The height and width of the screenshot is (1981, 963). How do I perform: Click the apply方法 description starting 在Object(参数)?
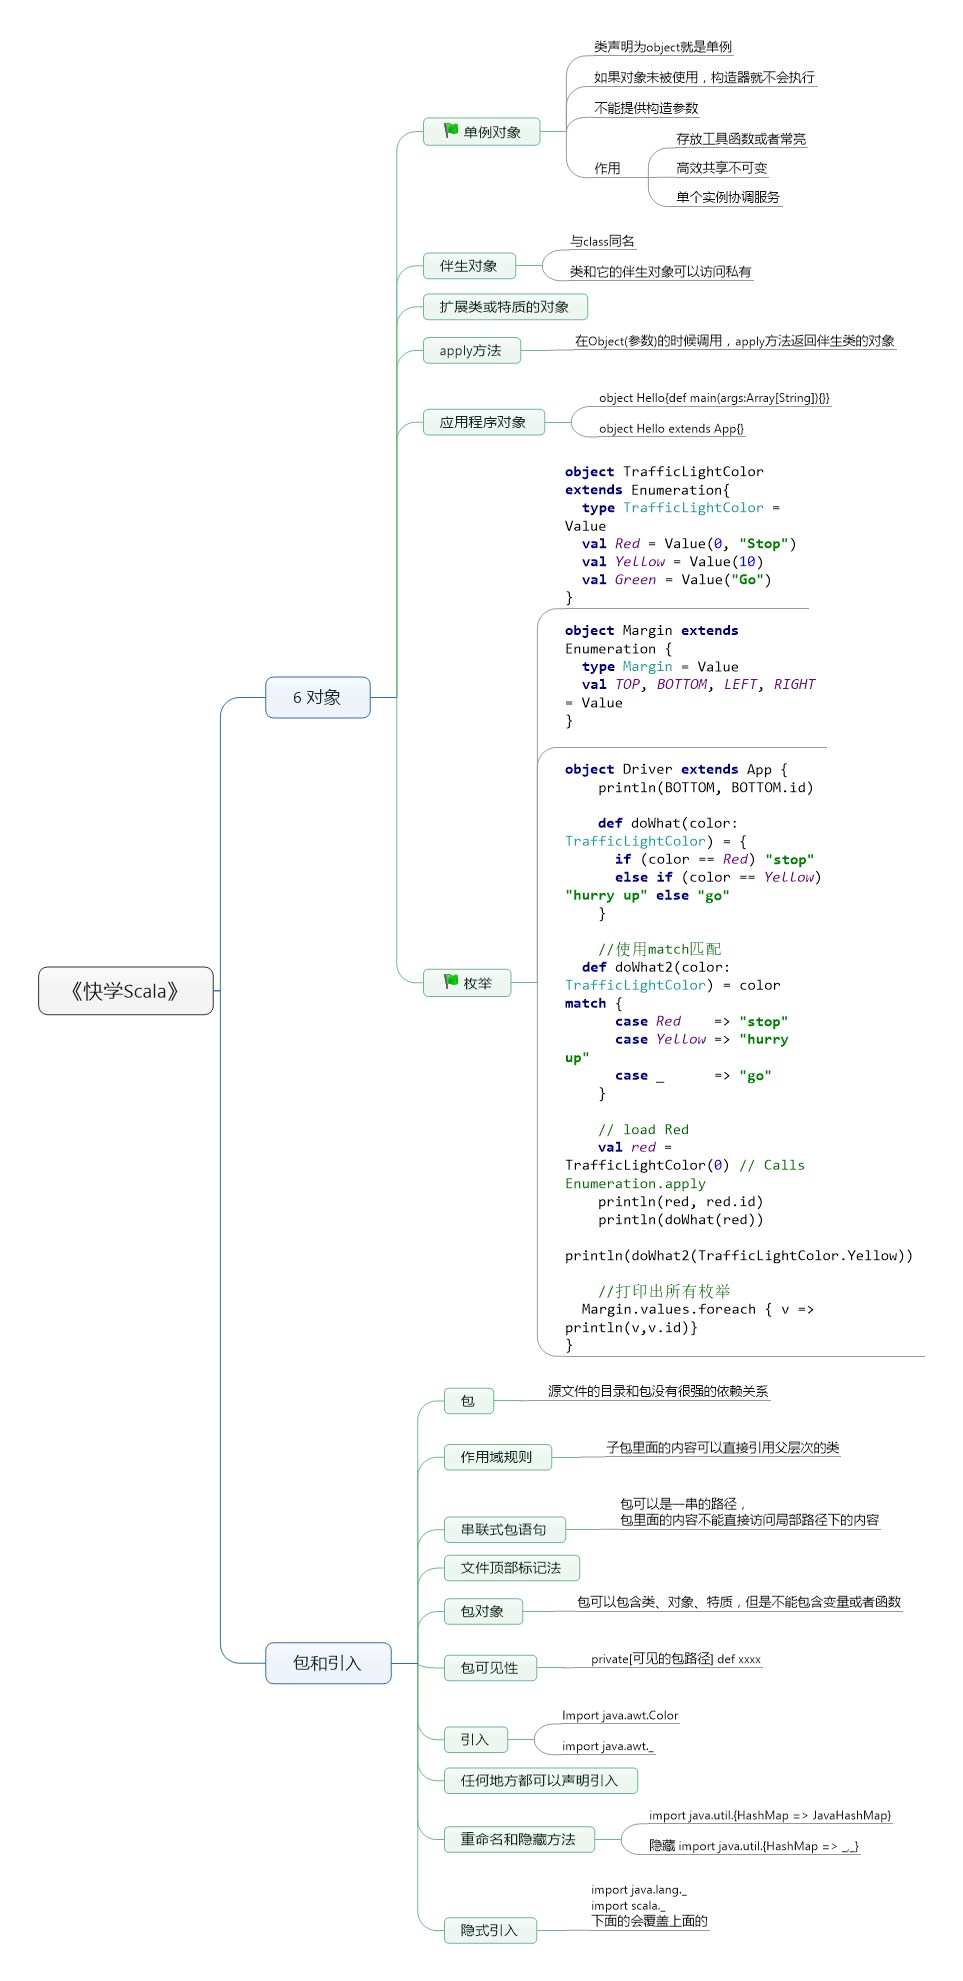pos(735,341)
